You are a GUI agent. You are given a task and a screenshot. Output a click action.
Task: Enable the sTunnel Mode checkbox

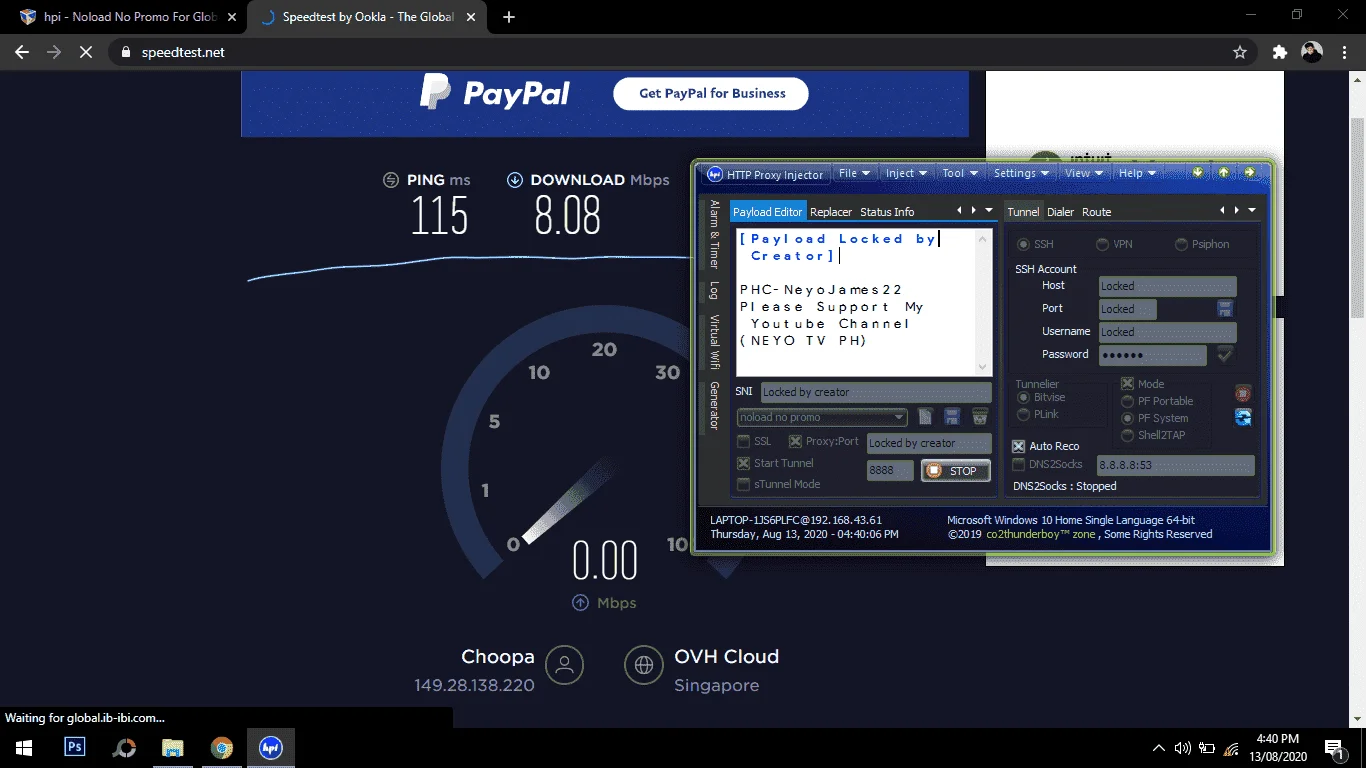click(743, 484)
